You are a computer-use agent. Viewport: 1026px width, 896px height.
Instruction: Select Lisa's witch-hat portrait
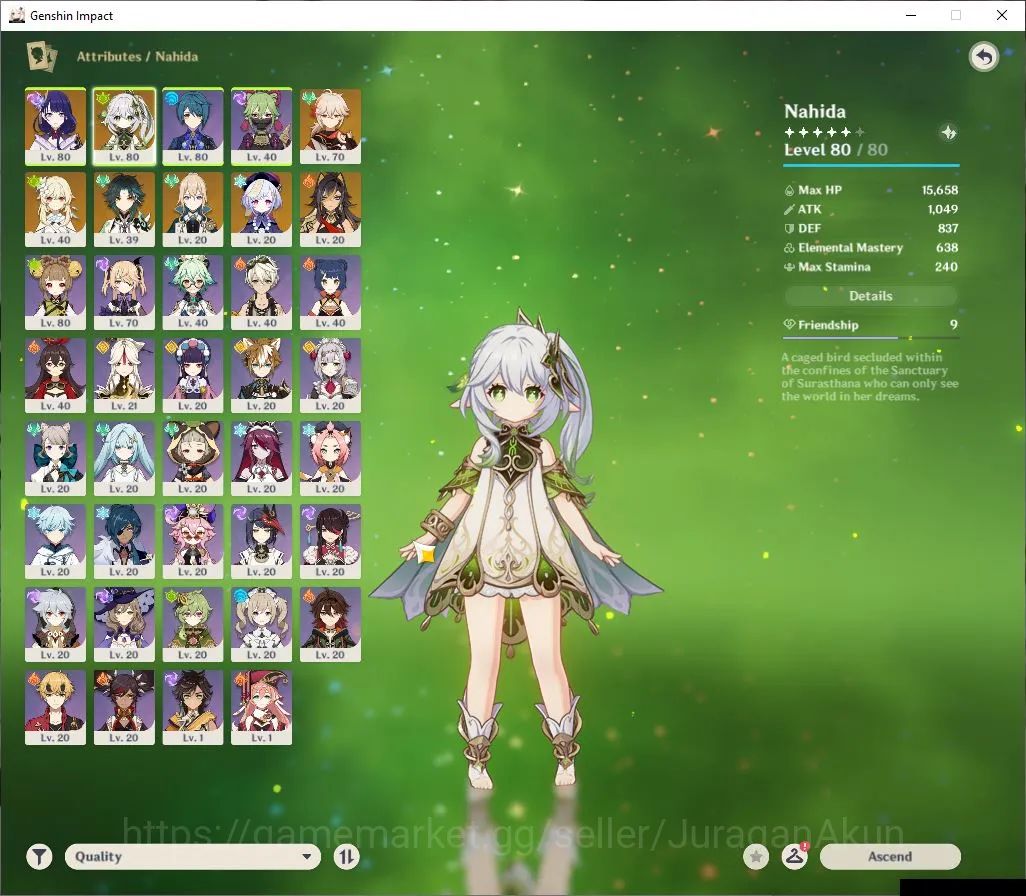tap(124, 625)
